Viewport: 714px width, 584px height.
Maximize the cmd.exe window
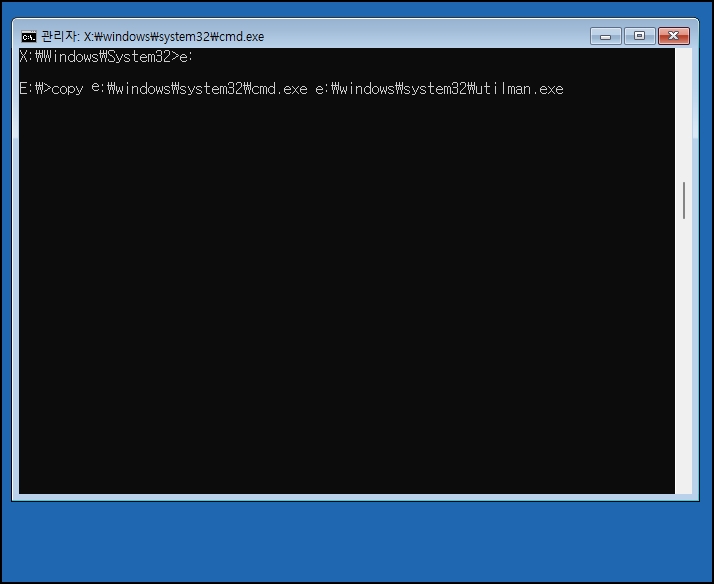[x=639, y=36]
